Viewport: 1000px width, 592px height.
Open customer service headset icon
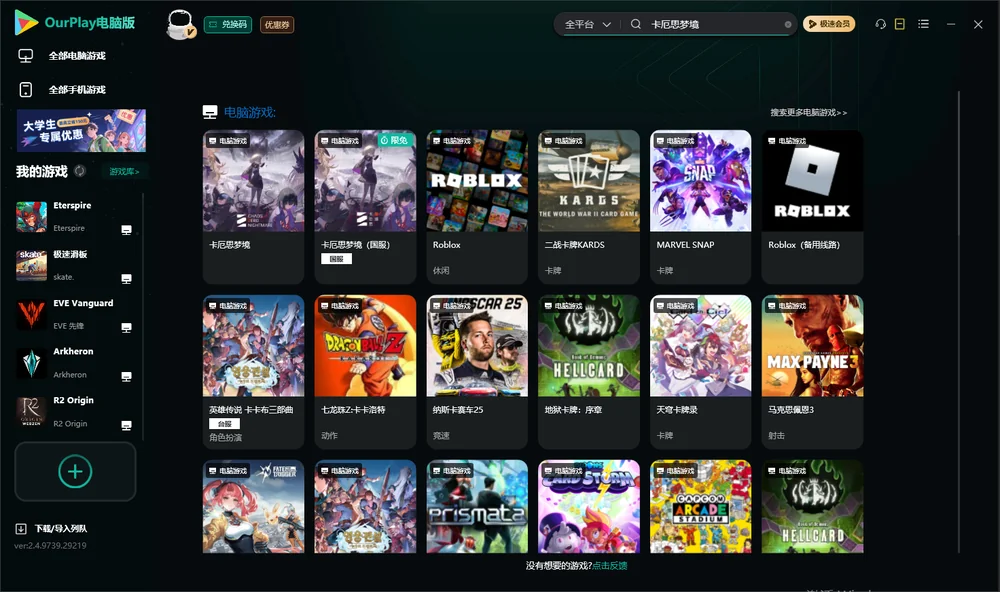(x=880, y=24)
